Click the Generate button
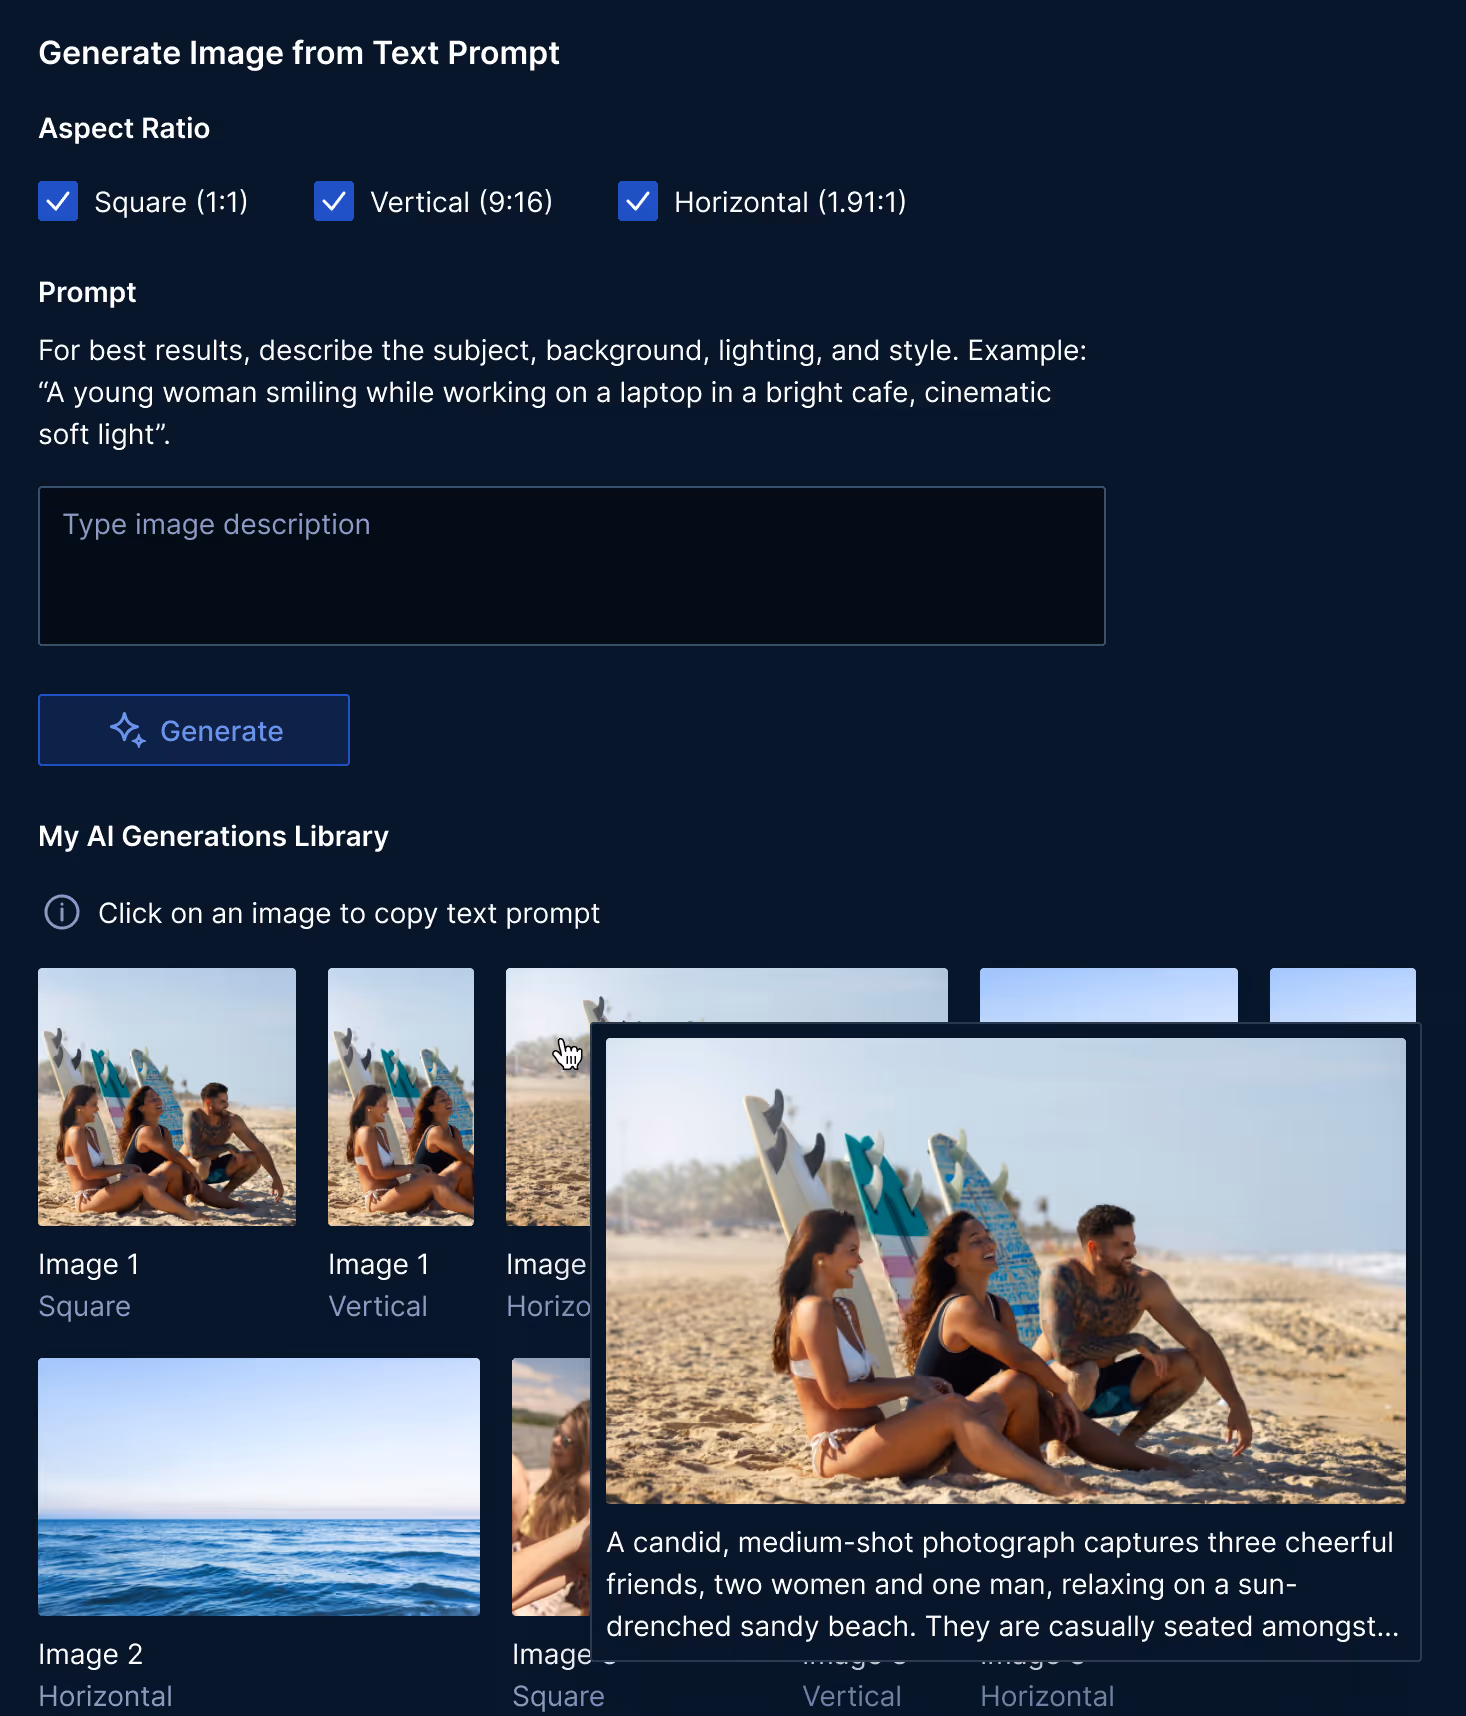 coord(194,730)
